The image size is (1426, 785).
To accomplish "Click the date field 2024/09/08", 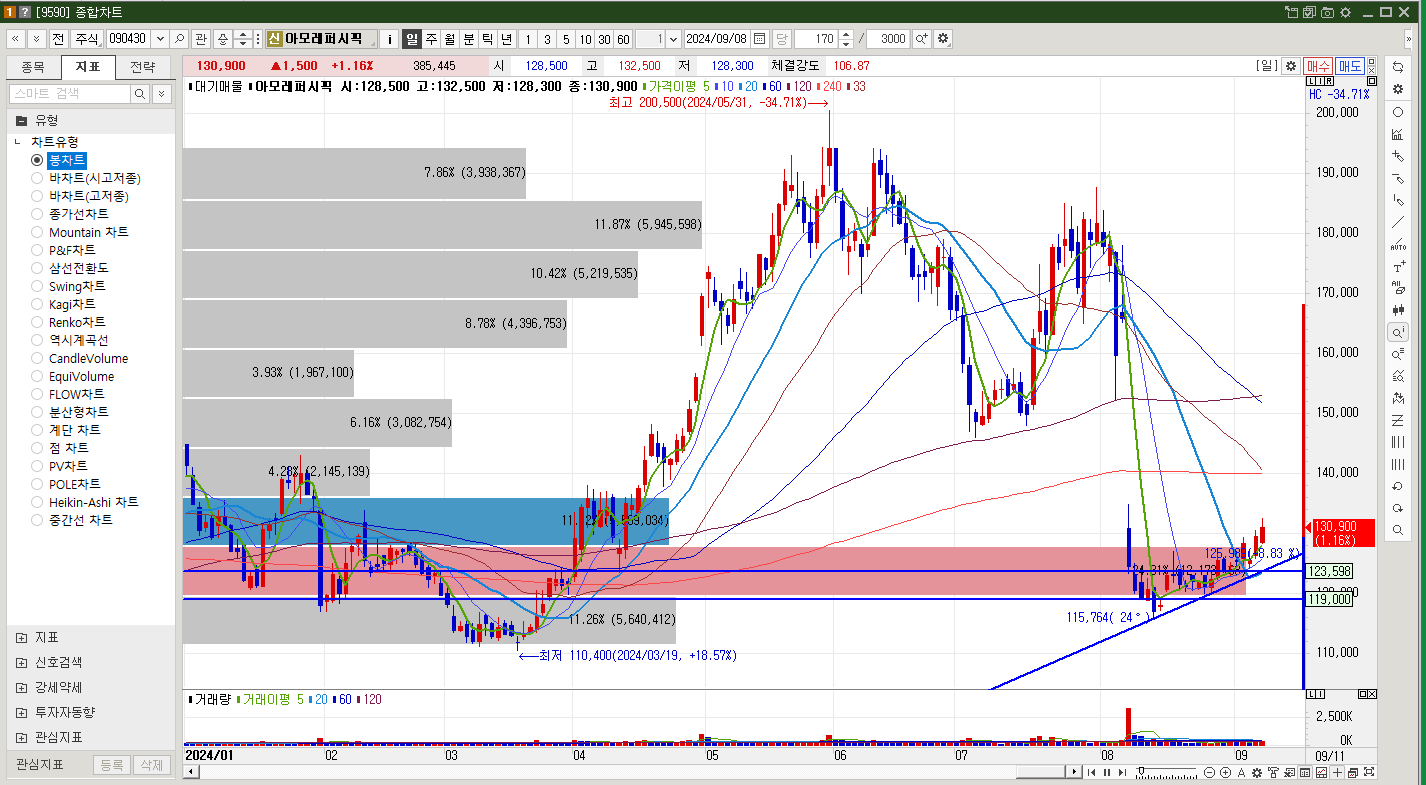I will [x=716, y=39].
